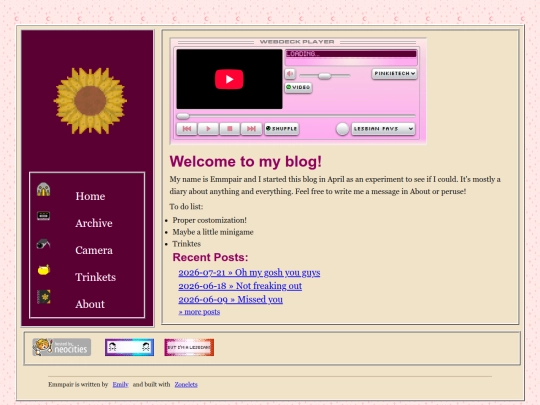Open post 'Oh my gosh you guys'
The height and width of the screenshot is (405, 540).
249,273
